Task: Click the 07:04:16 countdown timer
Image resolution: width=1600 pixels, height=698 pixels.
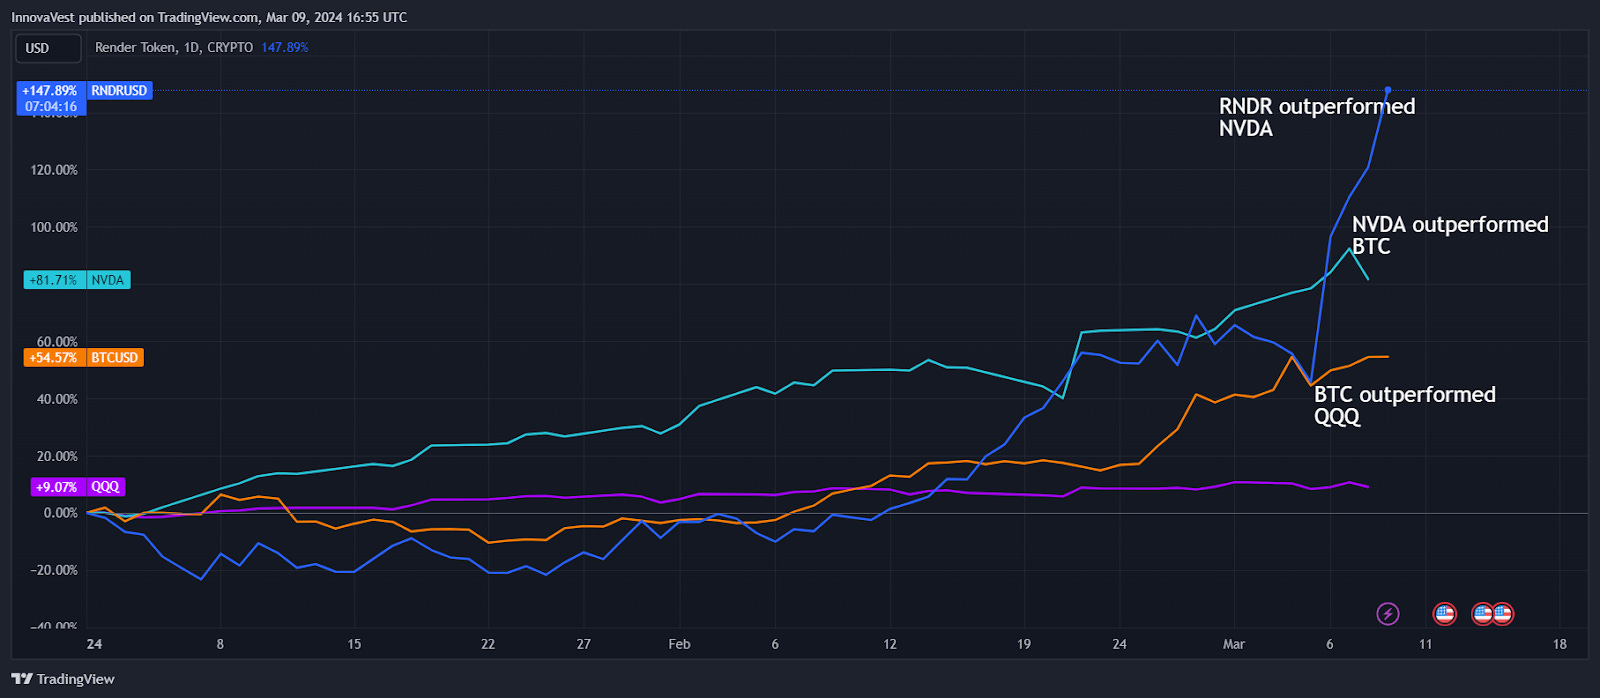Action: point(51,106)
